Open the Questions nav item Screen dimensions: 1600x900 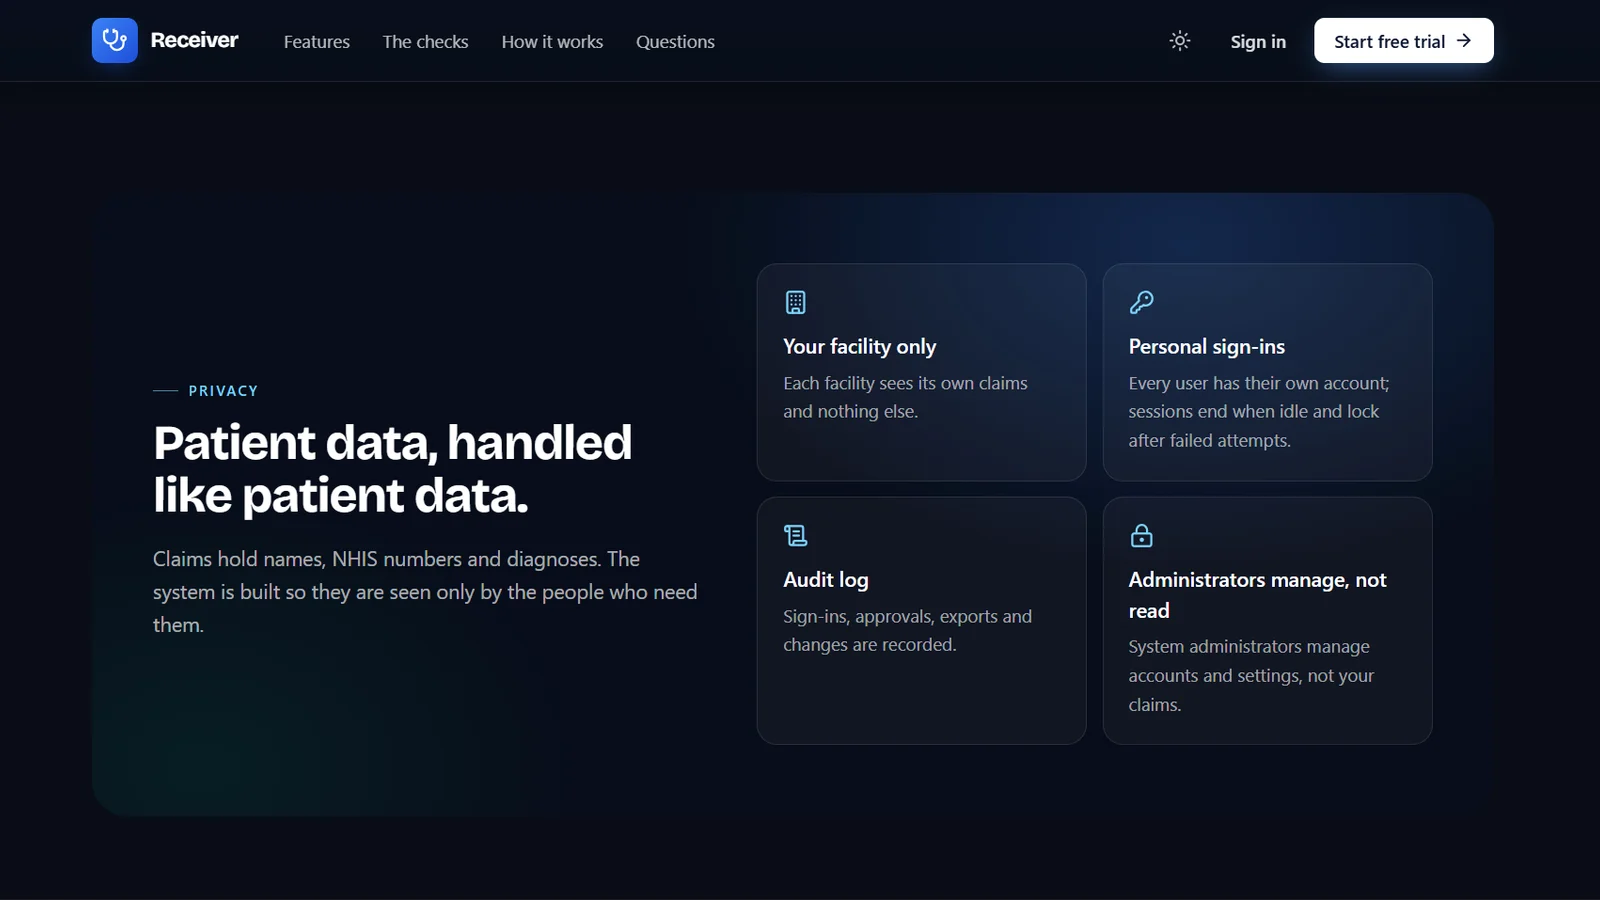point(675,42)
